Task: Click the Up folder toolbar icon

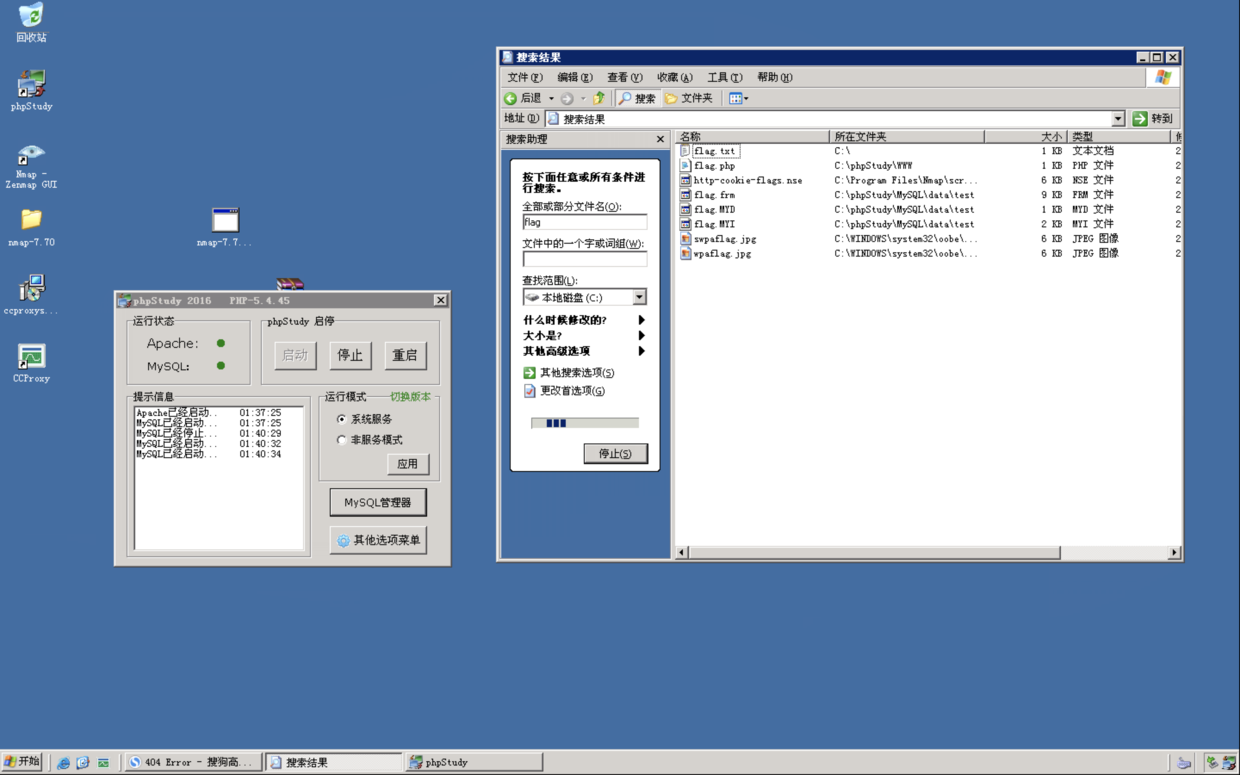Action: click(599, 98)
